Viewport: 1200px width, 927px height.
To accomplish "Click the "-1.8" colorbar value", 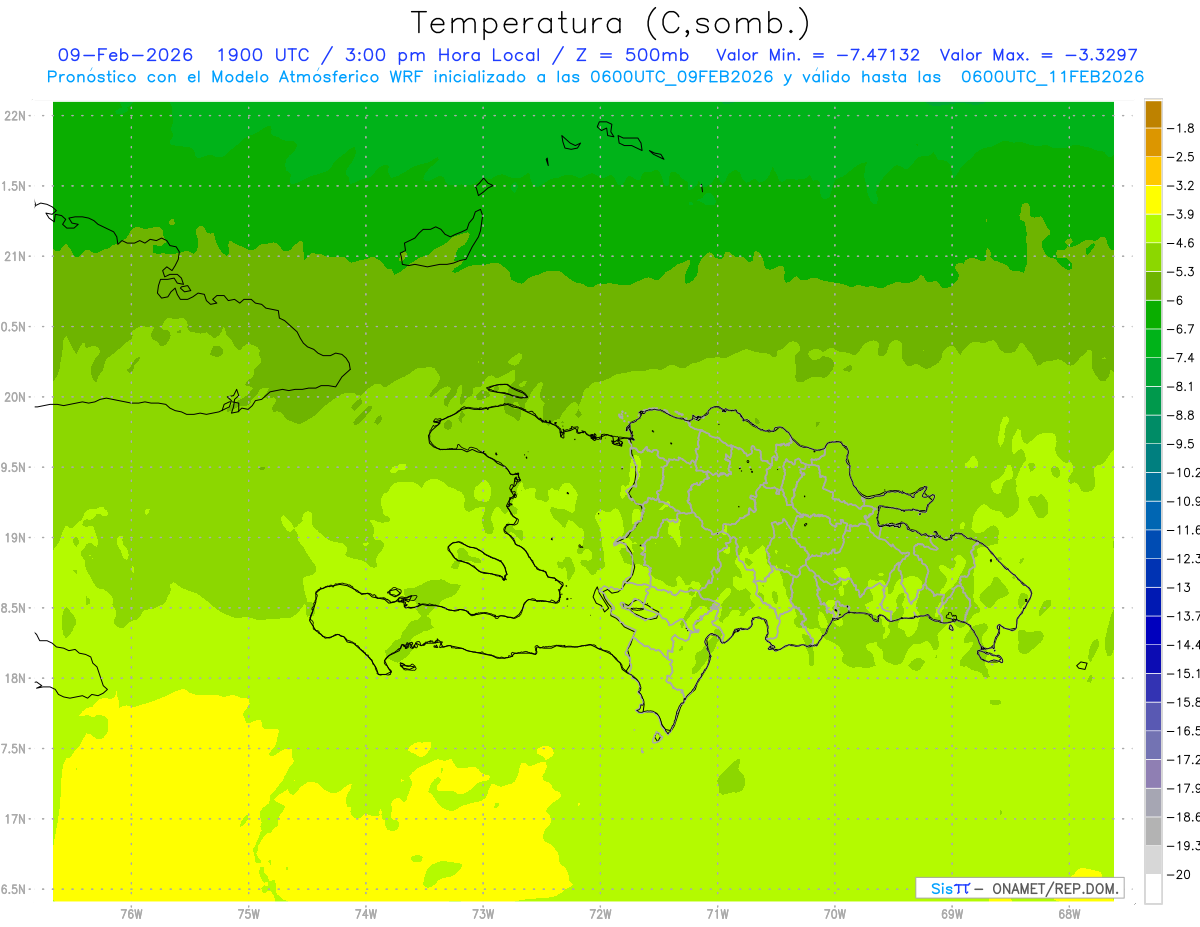I will (x=1182, y=128).
